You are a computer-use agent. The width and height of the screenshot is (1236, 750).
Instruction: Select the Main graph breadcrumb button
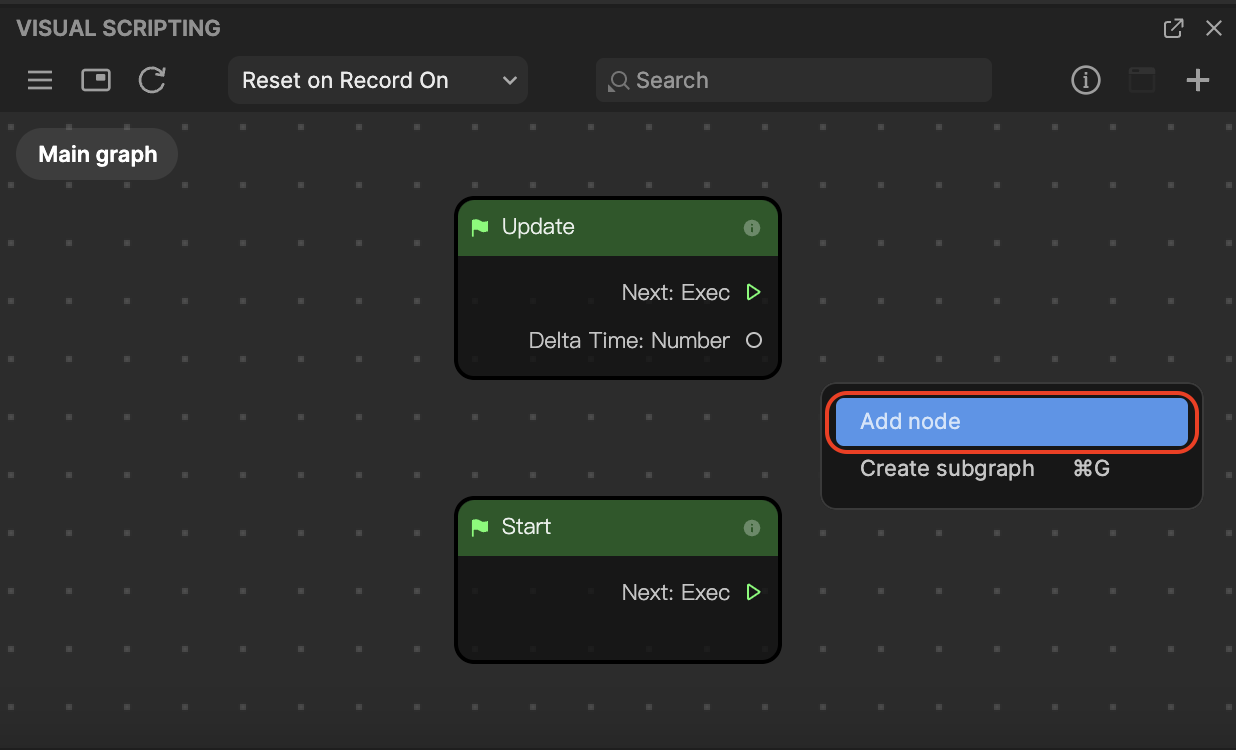[97, 155]
